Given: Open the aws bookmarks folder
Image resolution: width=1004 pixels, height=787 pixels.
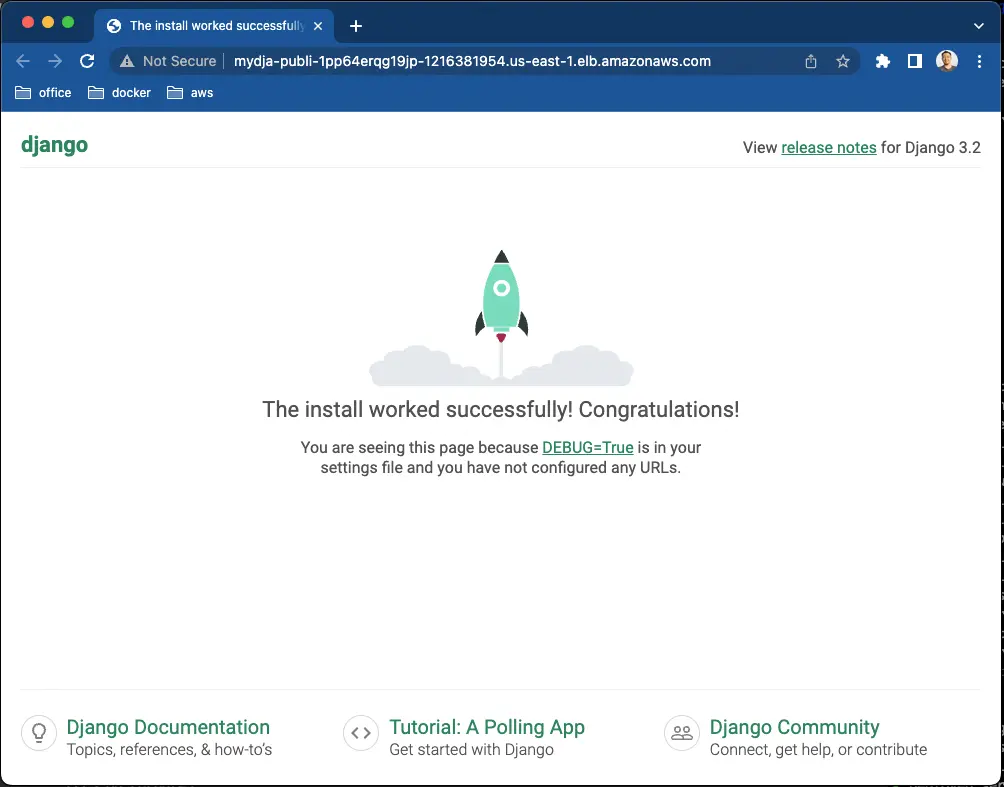Looking at the screenshot, I should coord(190,93).
